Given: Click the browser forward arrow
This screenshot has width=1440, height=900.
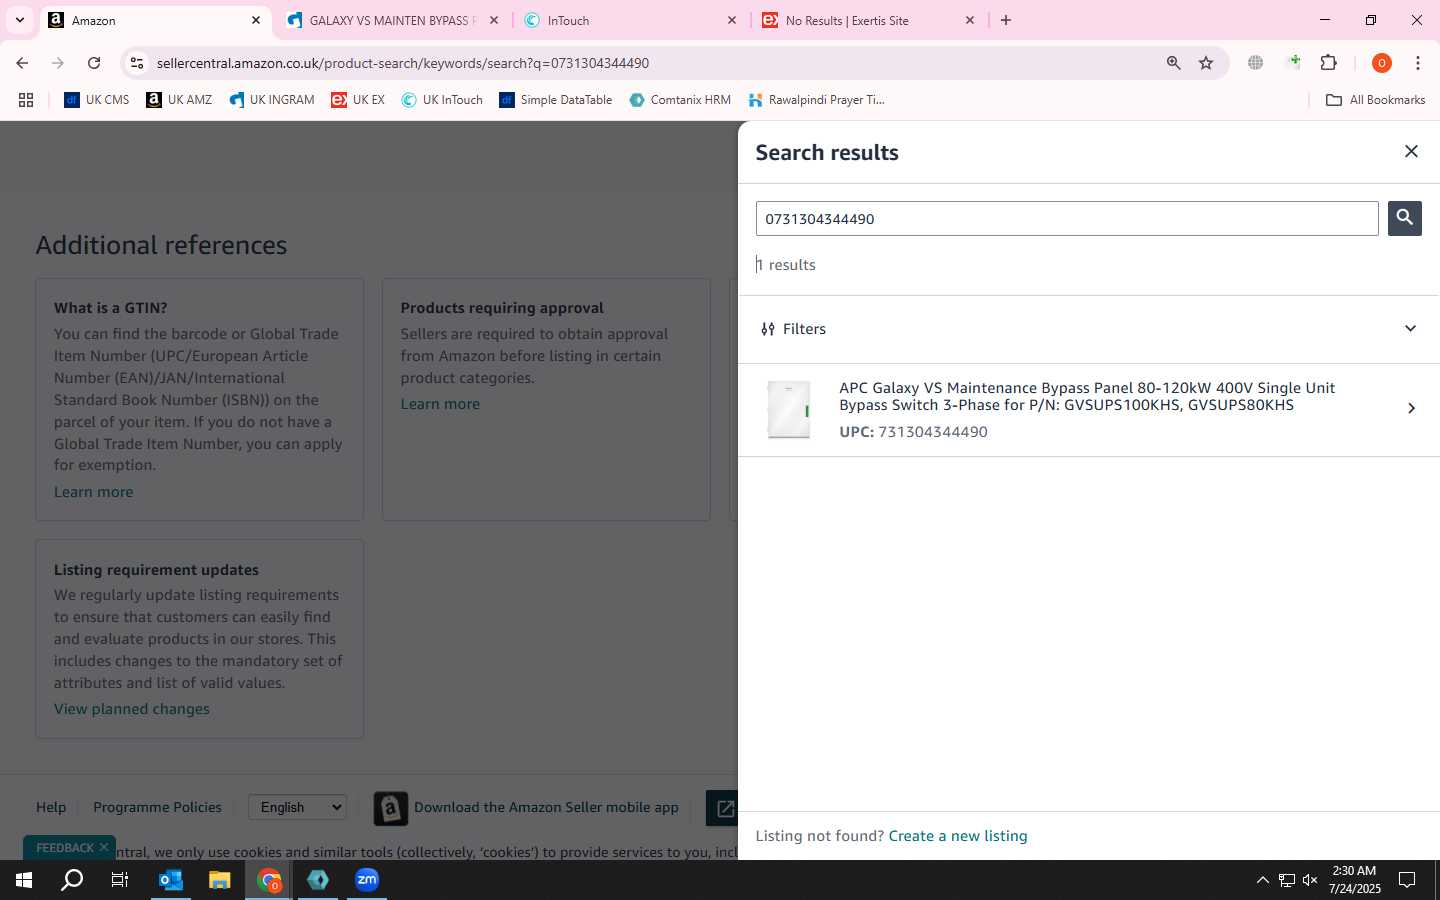Looking at the screenshot, I should click(x=58, y=63).
